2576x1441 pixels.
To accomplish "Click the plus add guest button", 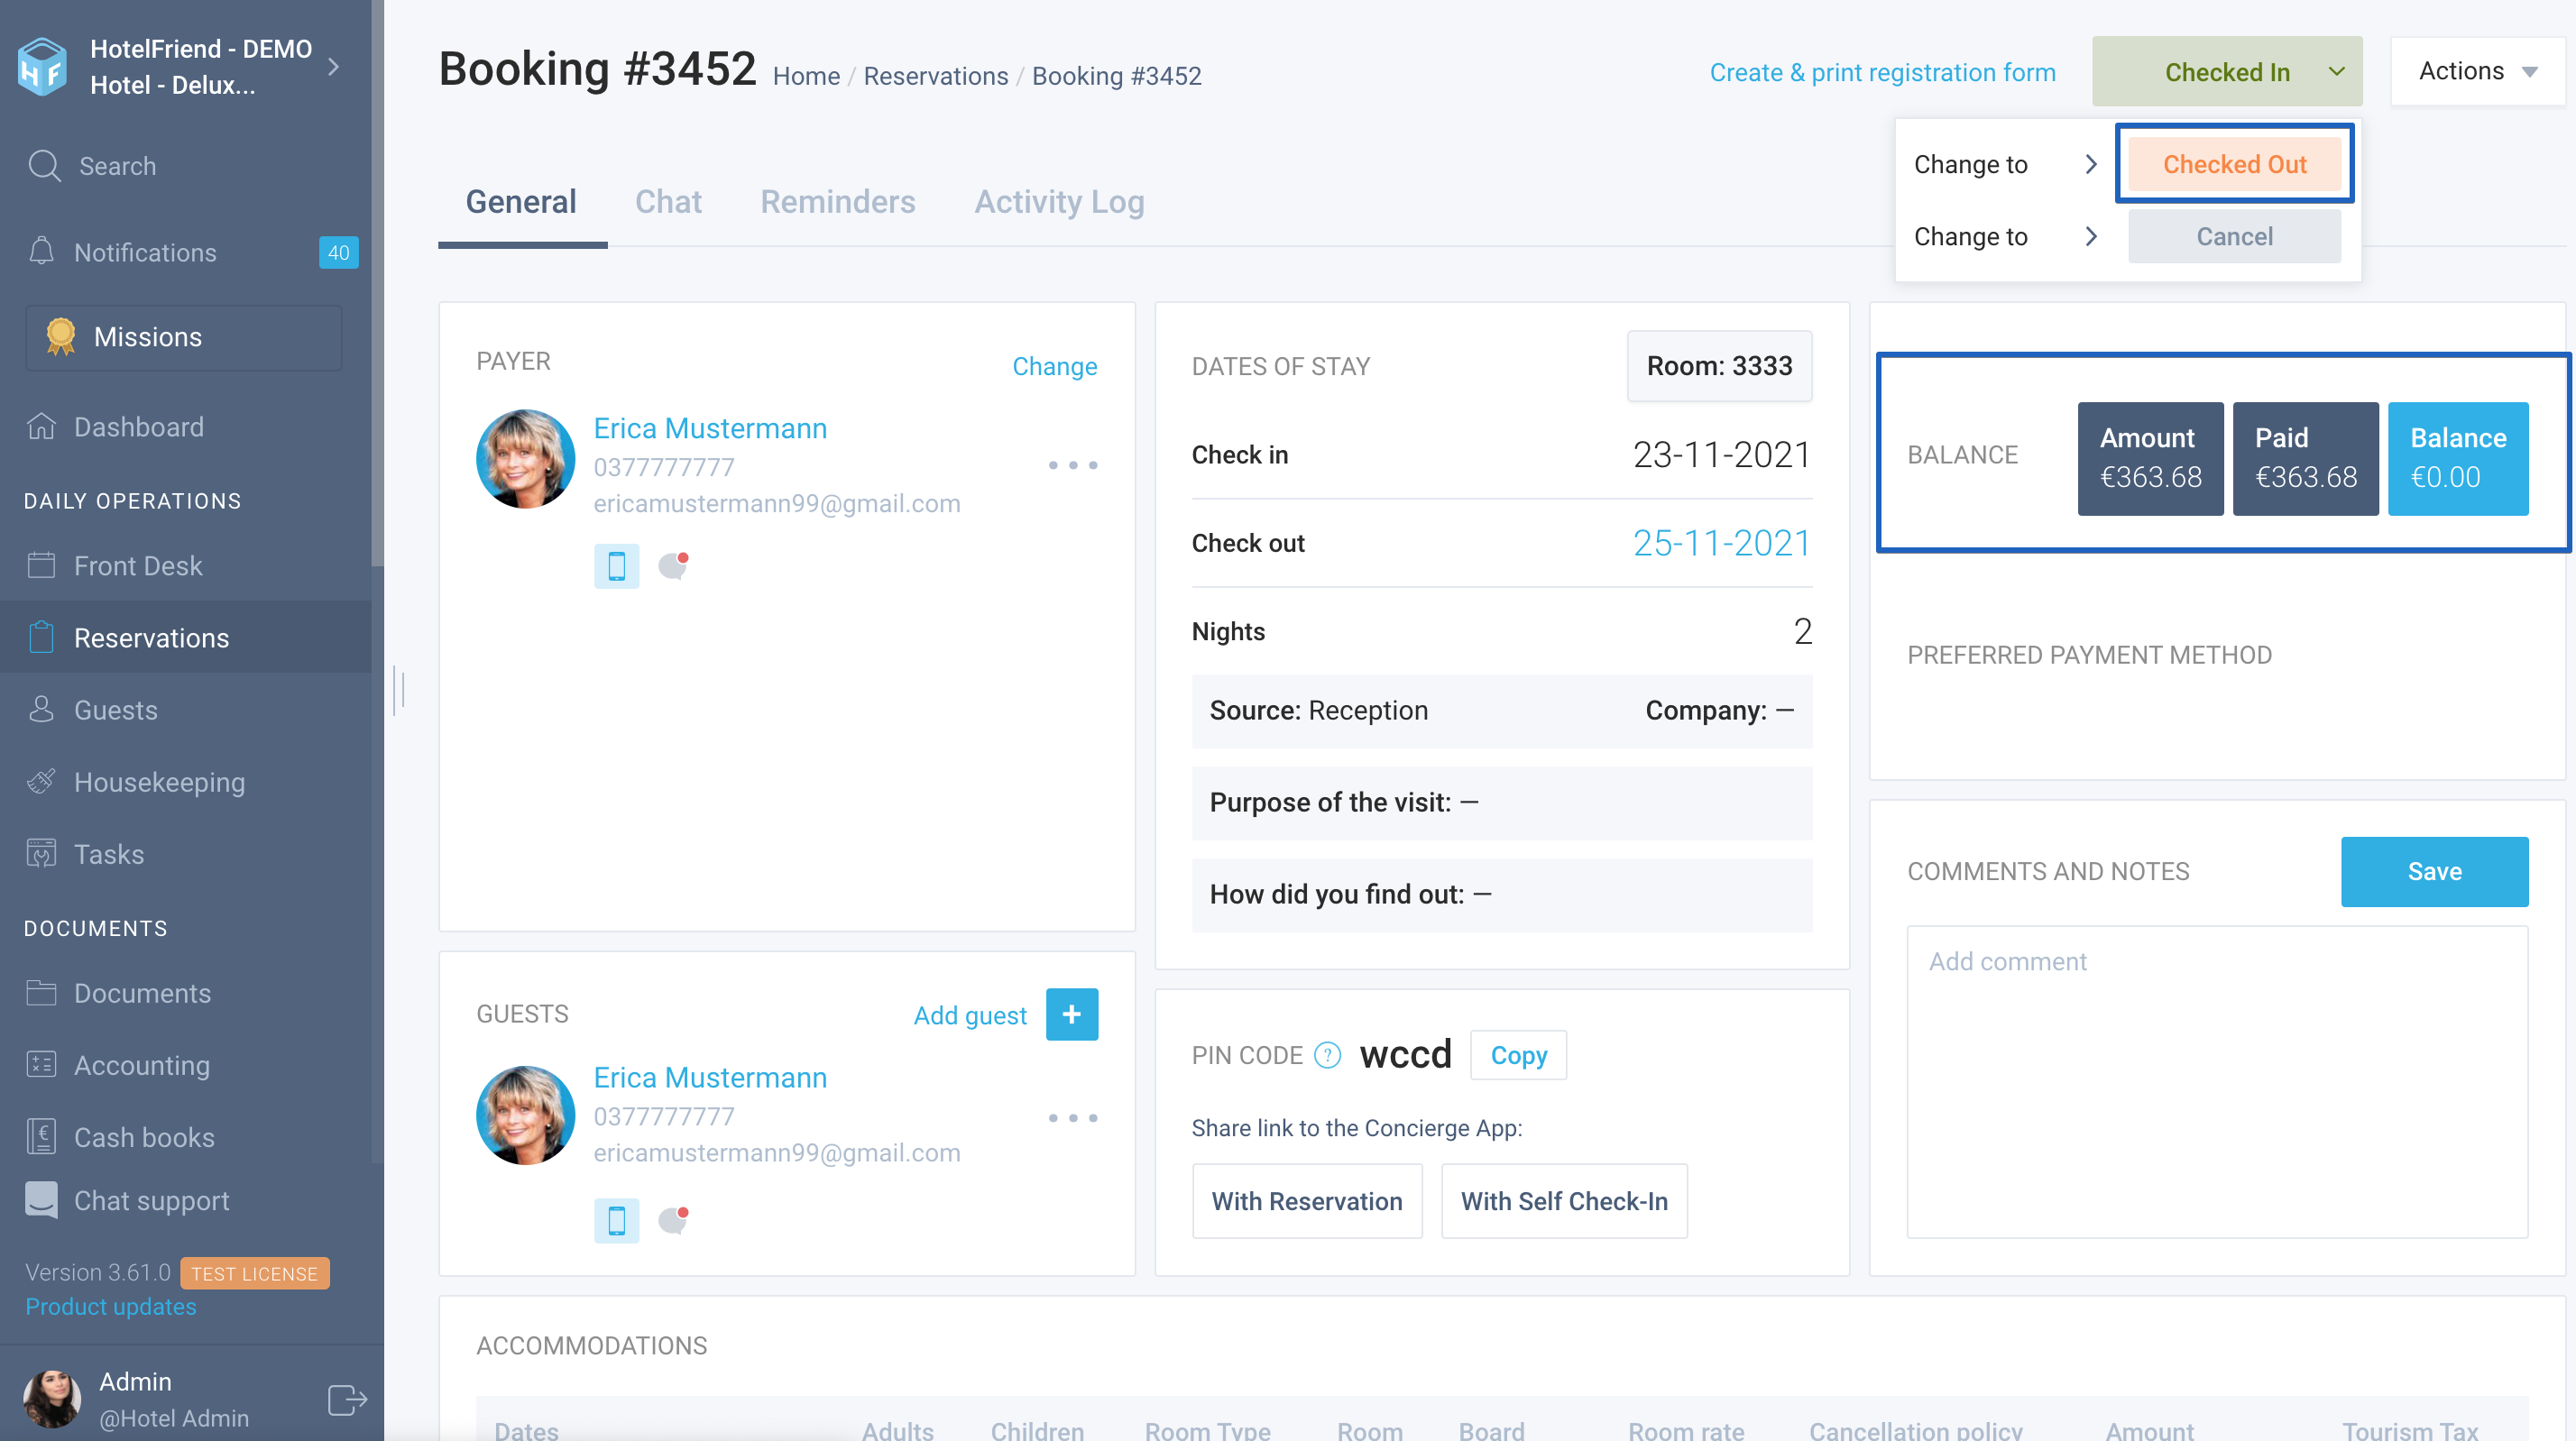I will tap(1071, 1014).
